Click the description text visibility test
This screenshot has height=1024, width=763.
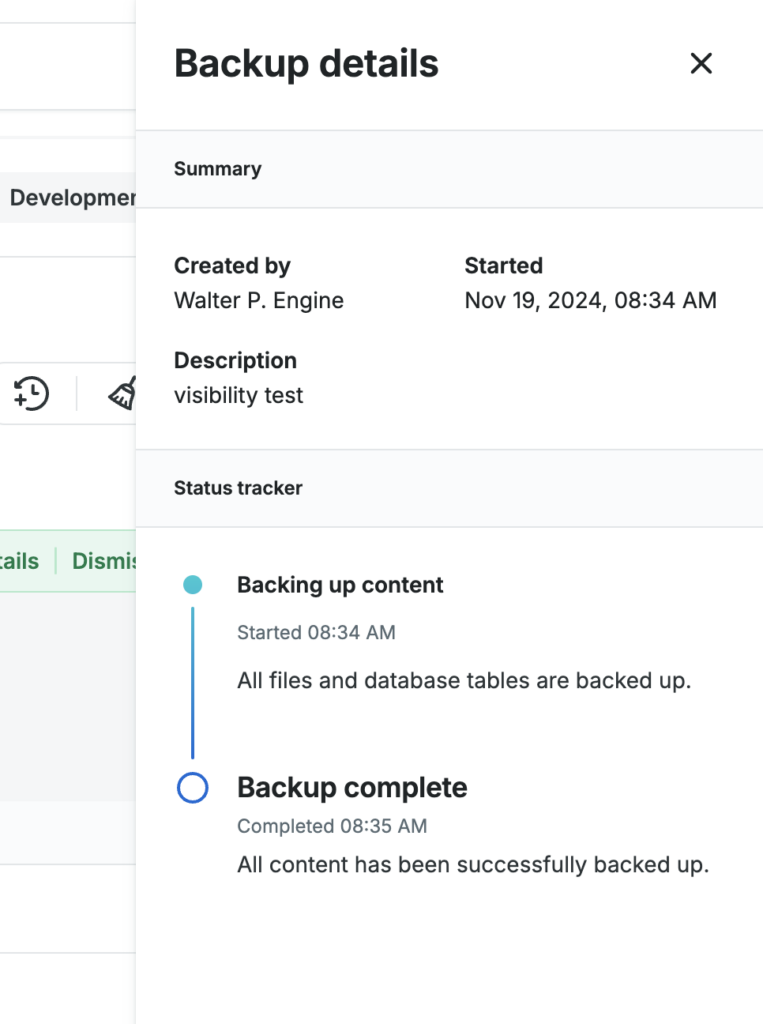click(237, 395)
